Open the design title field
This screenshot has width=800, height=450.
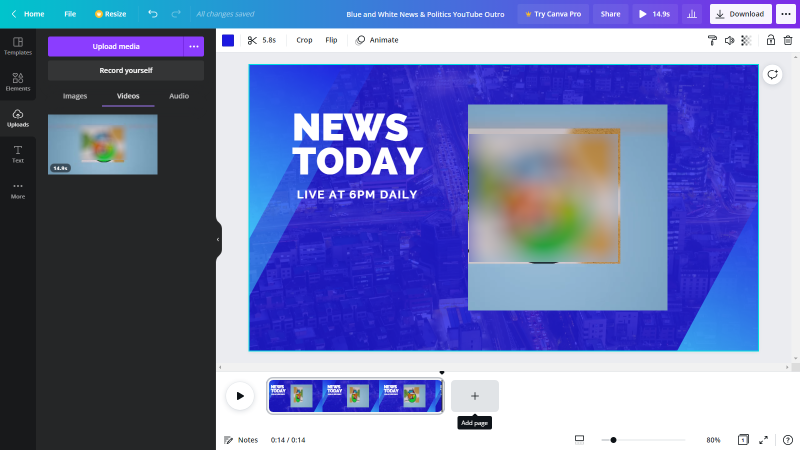(425, 14)
